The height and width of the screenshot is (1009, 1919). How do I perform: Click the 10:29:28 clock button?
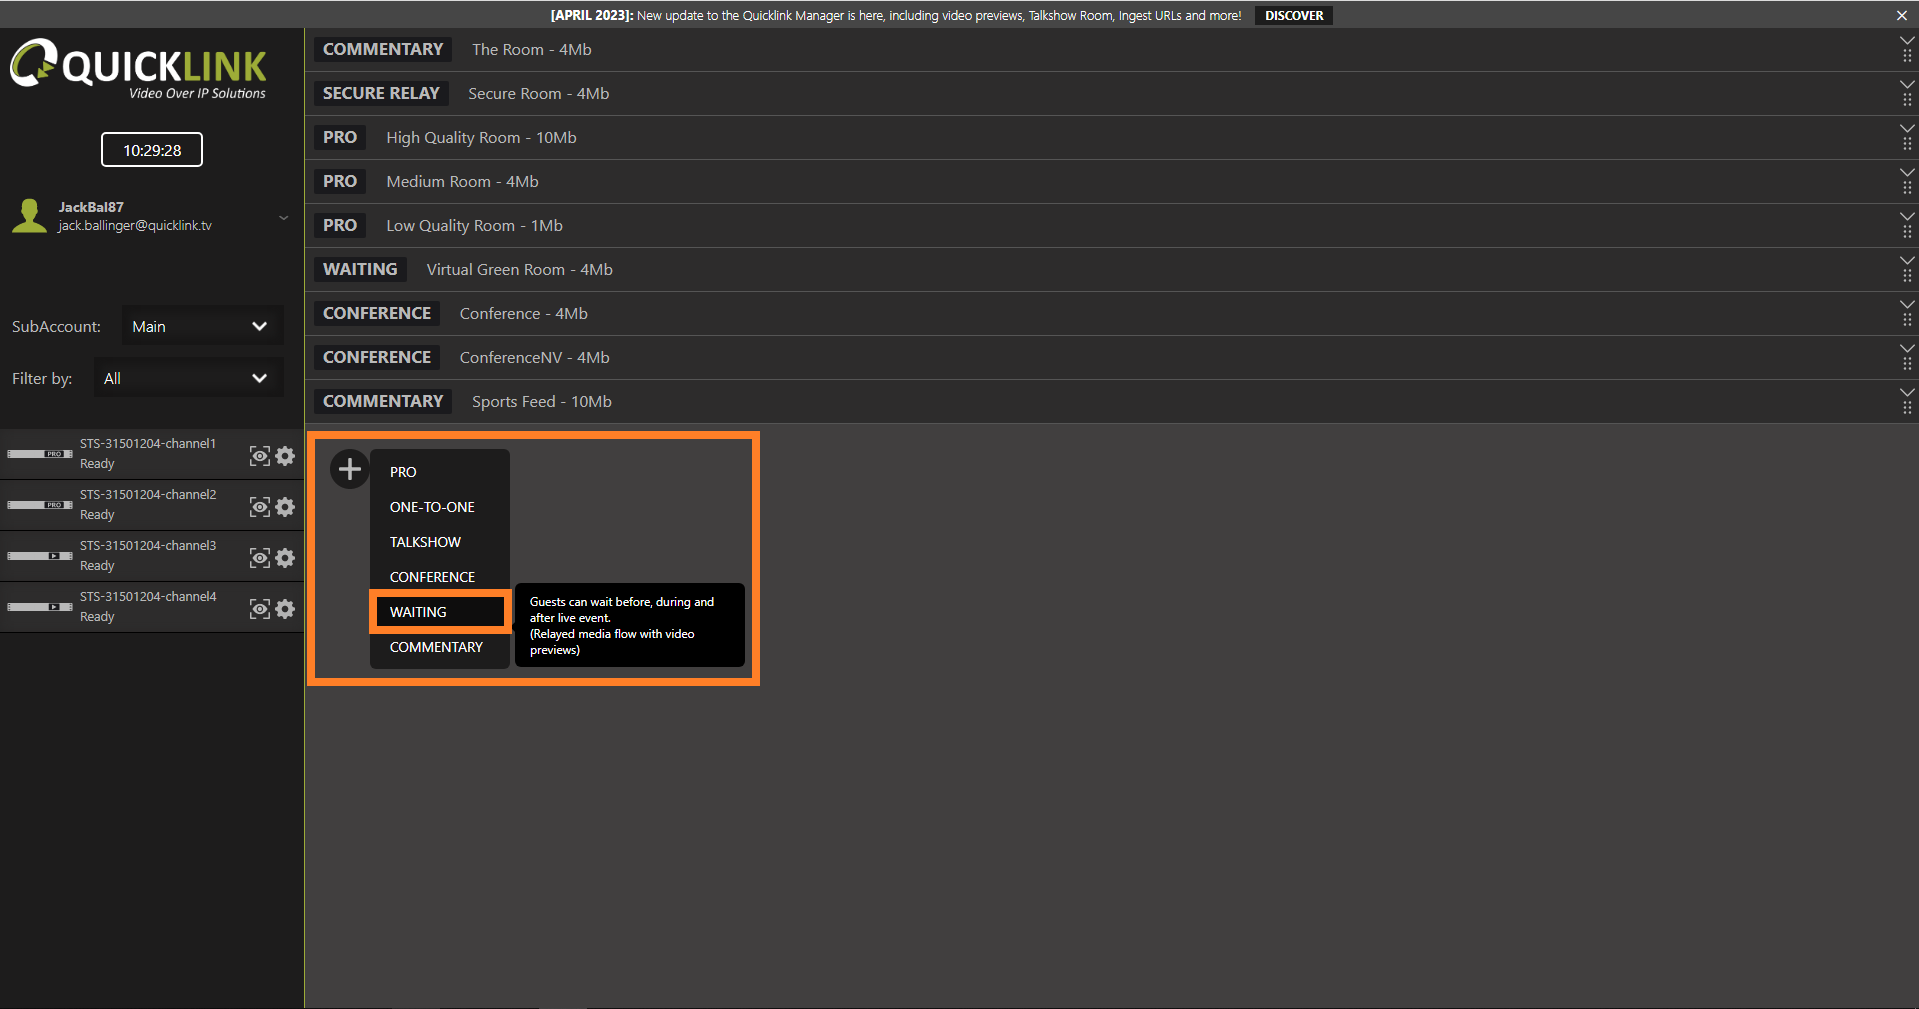point(152,150)
